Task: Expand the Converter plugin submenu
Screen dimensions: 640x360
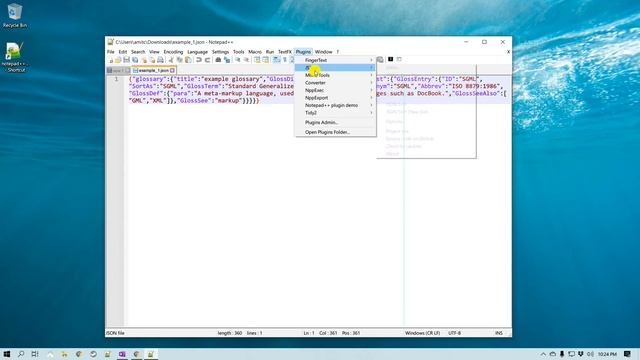Action: [x=336, y=83]
